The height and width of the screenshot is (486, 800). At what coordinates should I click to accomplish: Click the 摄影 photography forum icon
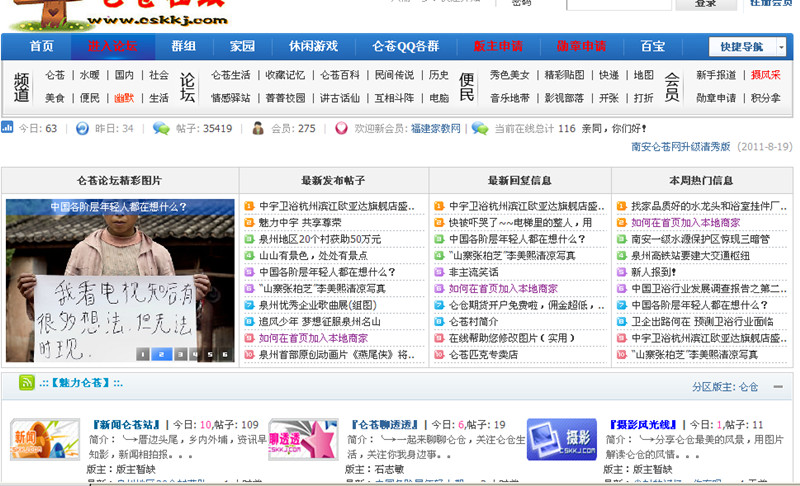562,440
